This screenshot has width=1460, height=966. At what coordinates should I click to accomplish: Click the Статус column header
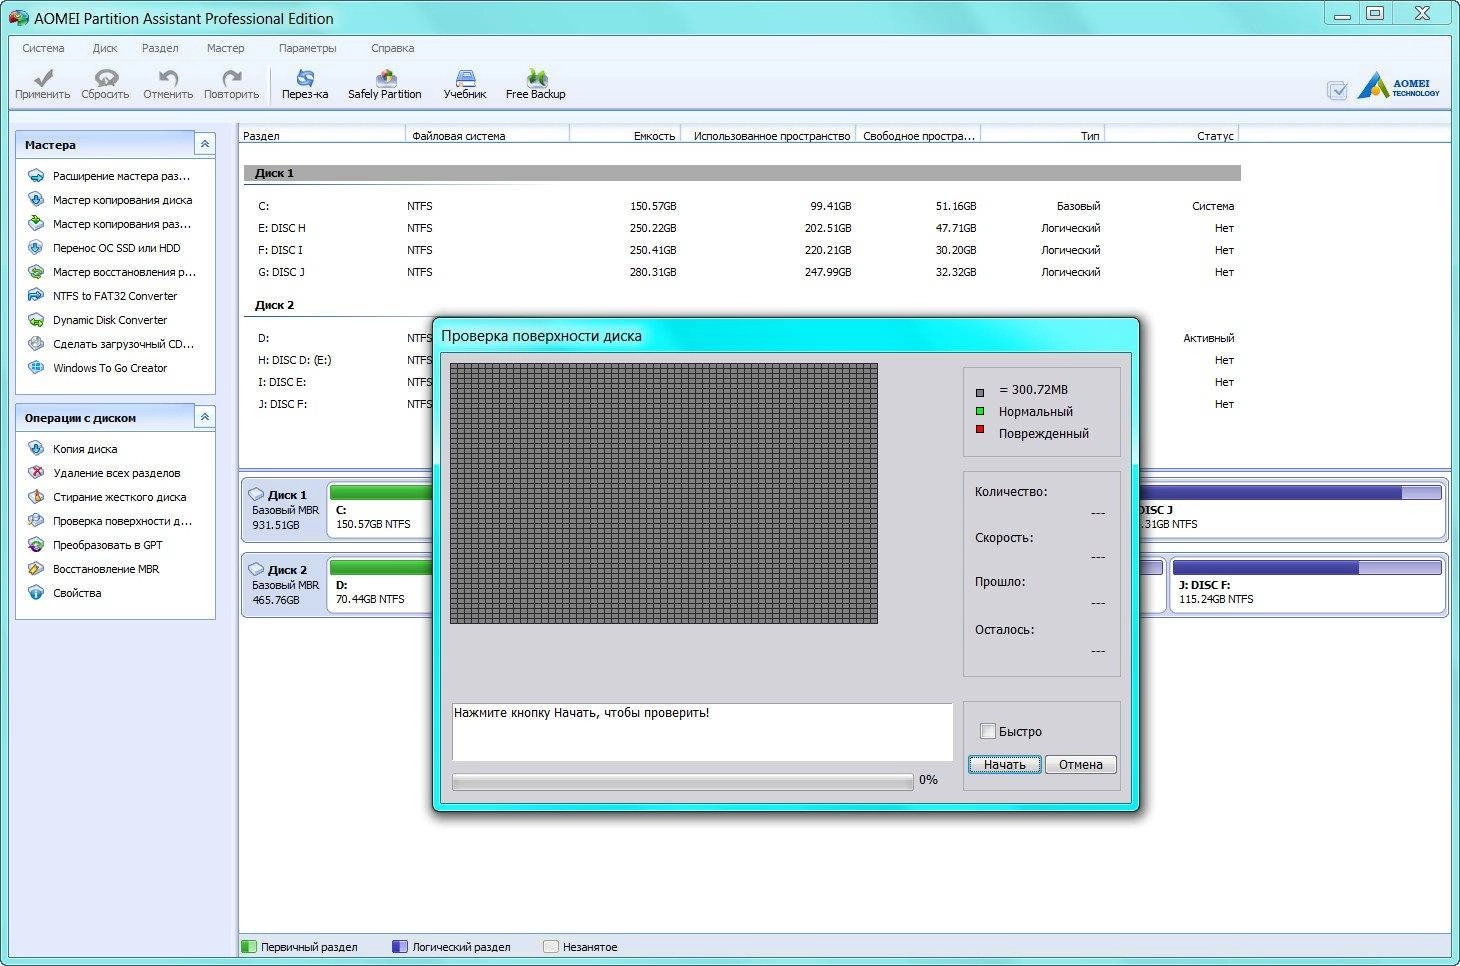[x=1172, y=136]
